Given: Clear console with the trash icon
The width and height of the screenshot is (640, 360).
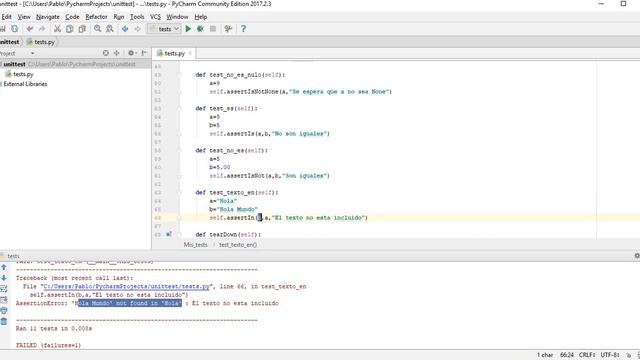Looking at the screenshot, I should [x=4, y=322].
